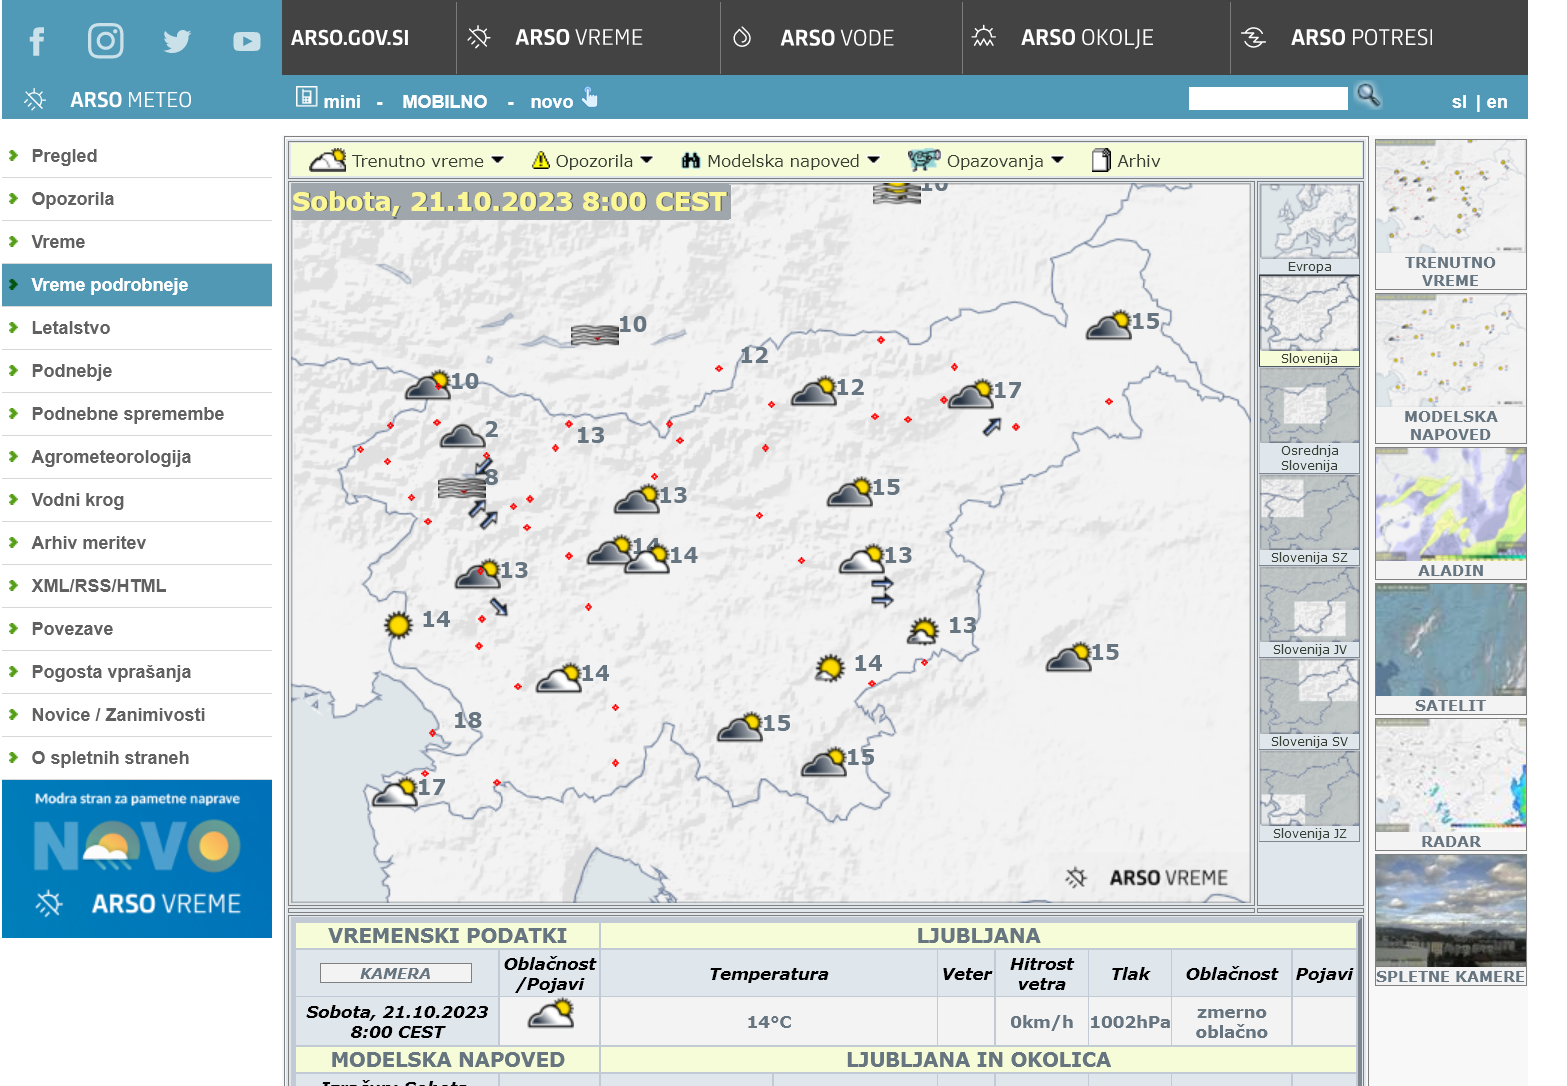The width and height of the screenshot is (1567, 1086).
Task: Open Agrometeorologija in the sidebar
Action: click(x=137, y=457)
